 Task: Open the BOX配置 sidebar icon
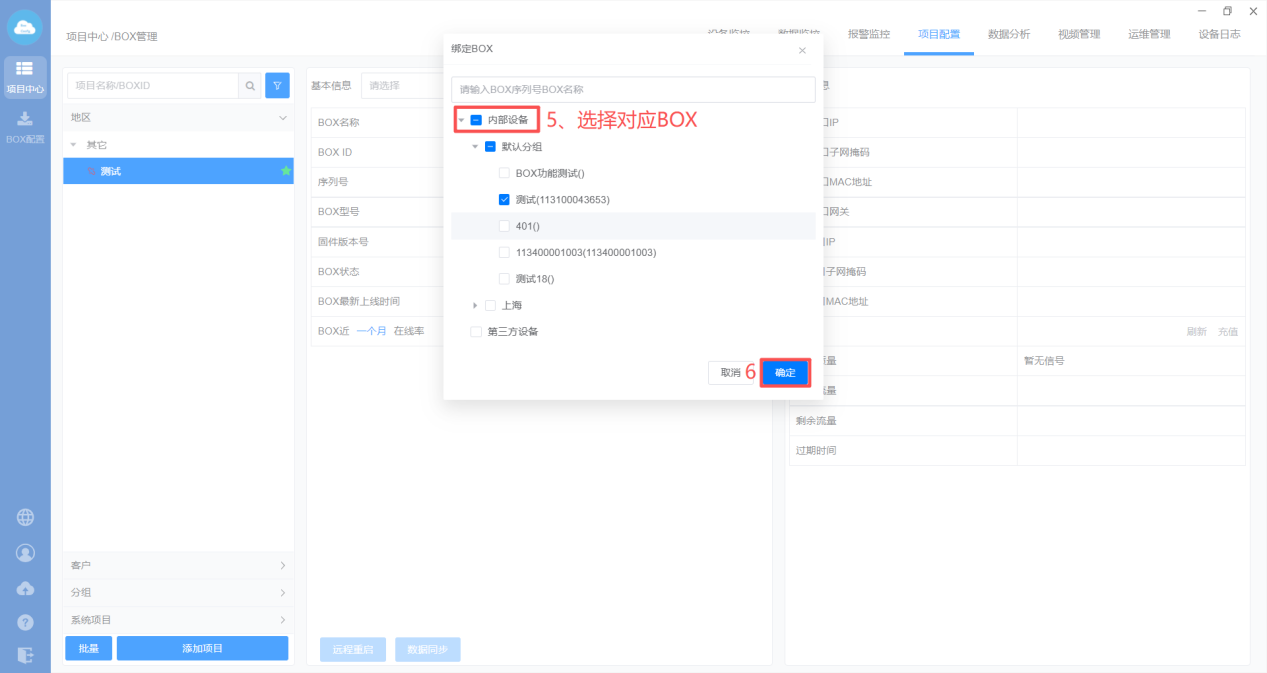25,126
